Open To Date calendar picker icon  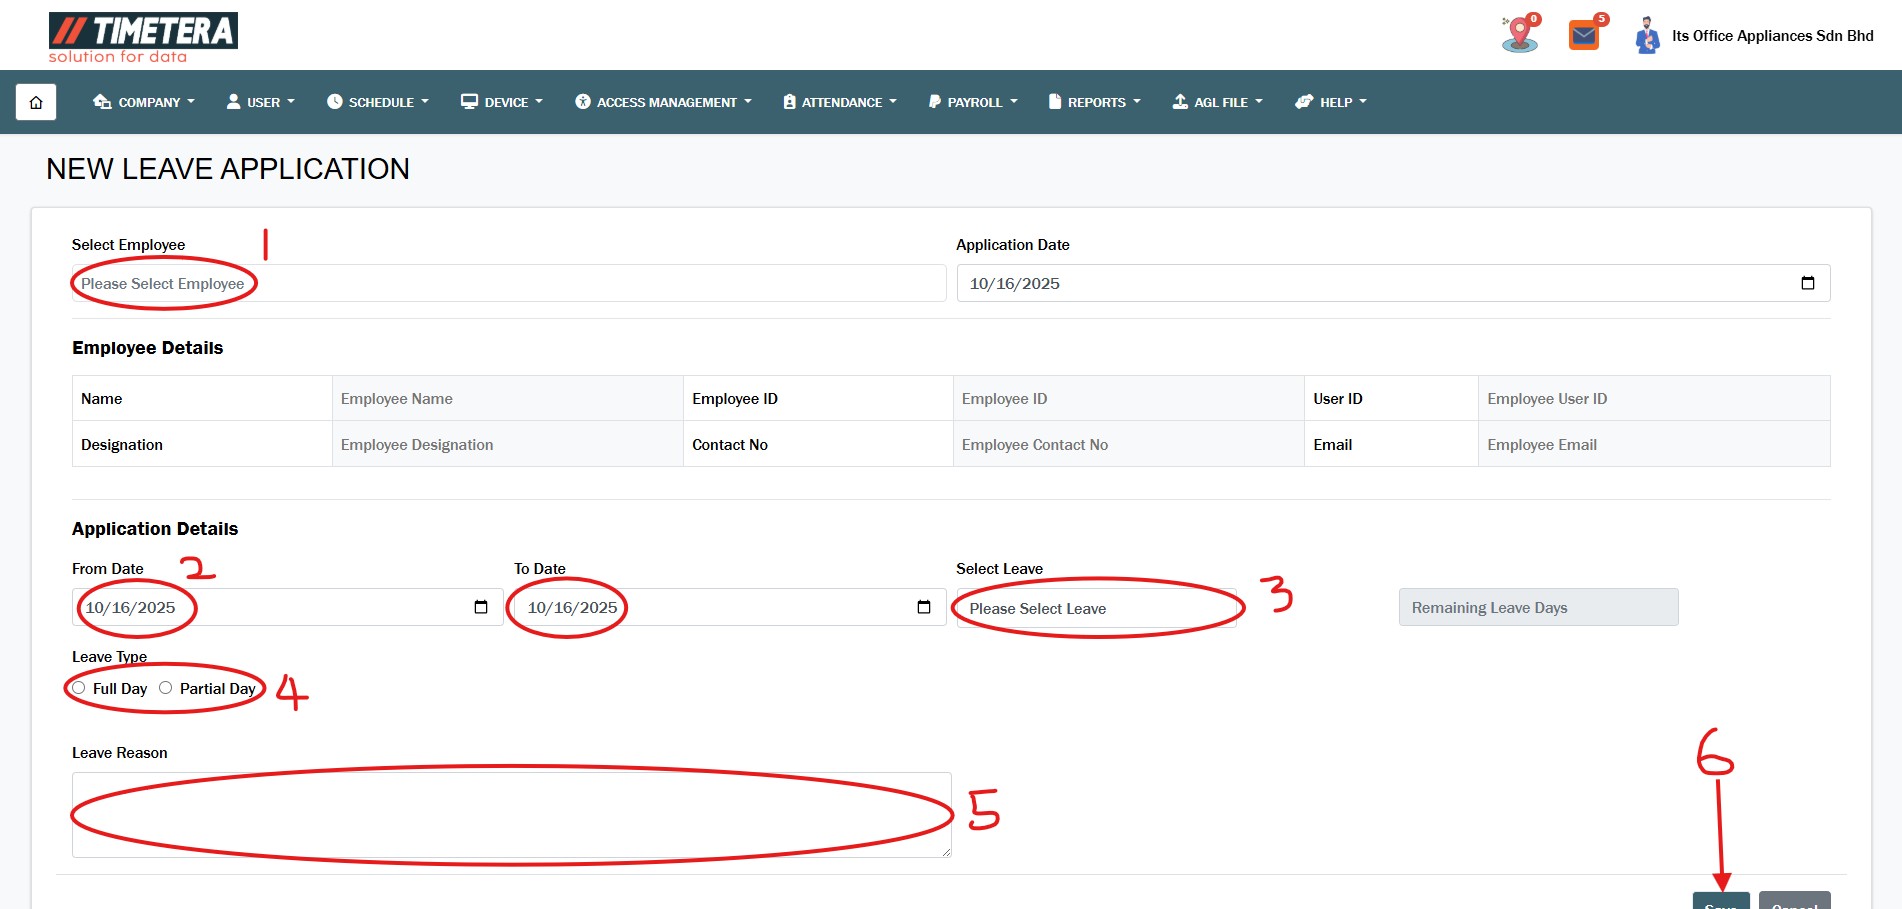click(923, 607)
